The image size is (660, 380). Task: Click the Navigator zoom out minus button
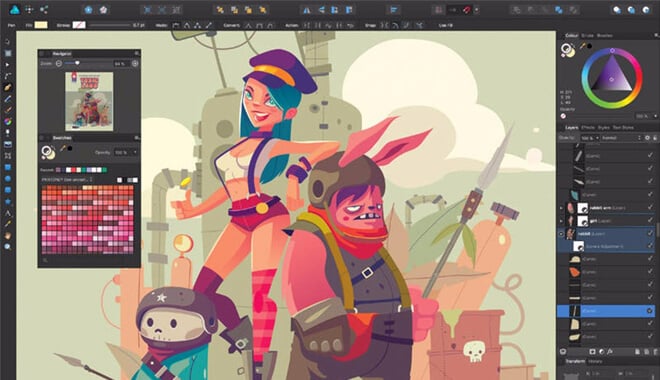tap(59, 64)
